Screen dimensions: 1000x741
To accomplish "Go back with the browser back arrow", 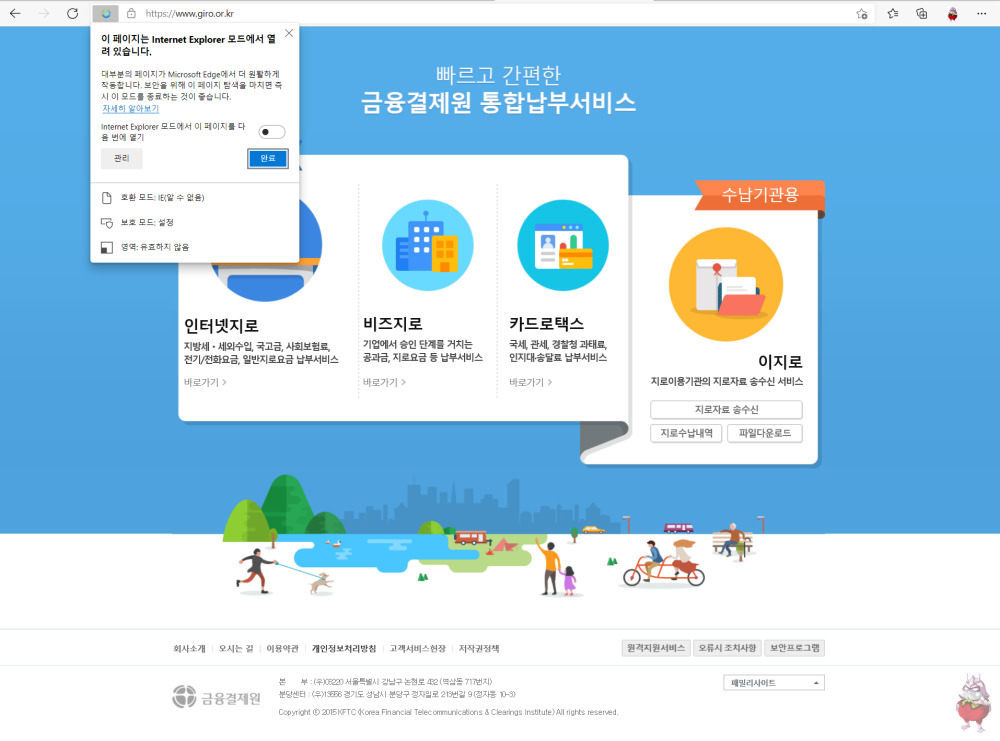I will (x=15, y=13).
